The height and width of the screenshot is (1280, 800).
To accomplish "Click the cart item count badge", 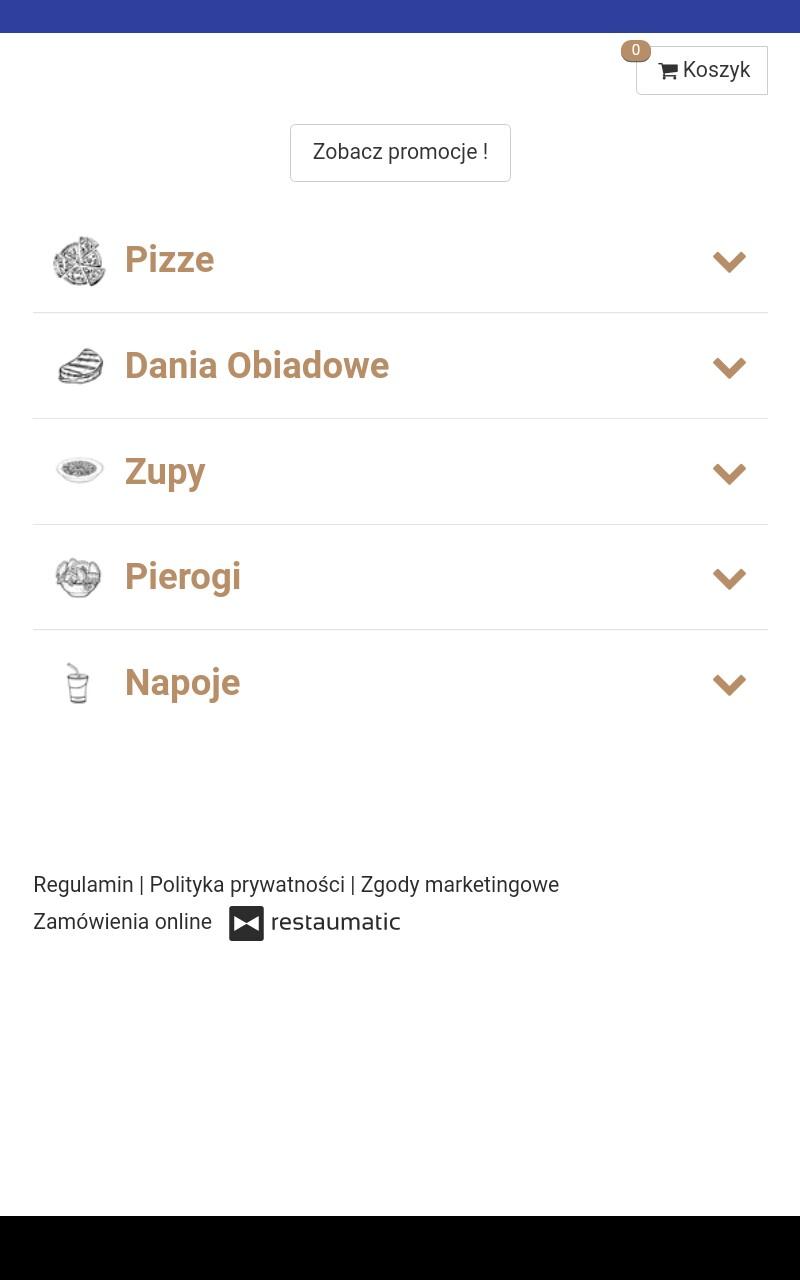I will point(636,51).
